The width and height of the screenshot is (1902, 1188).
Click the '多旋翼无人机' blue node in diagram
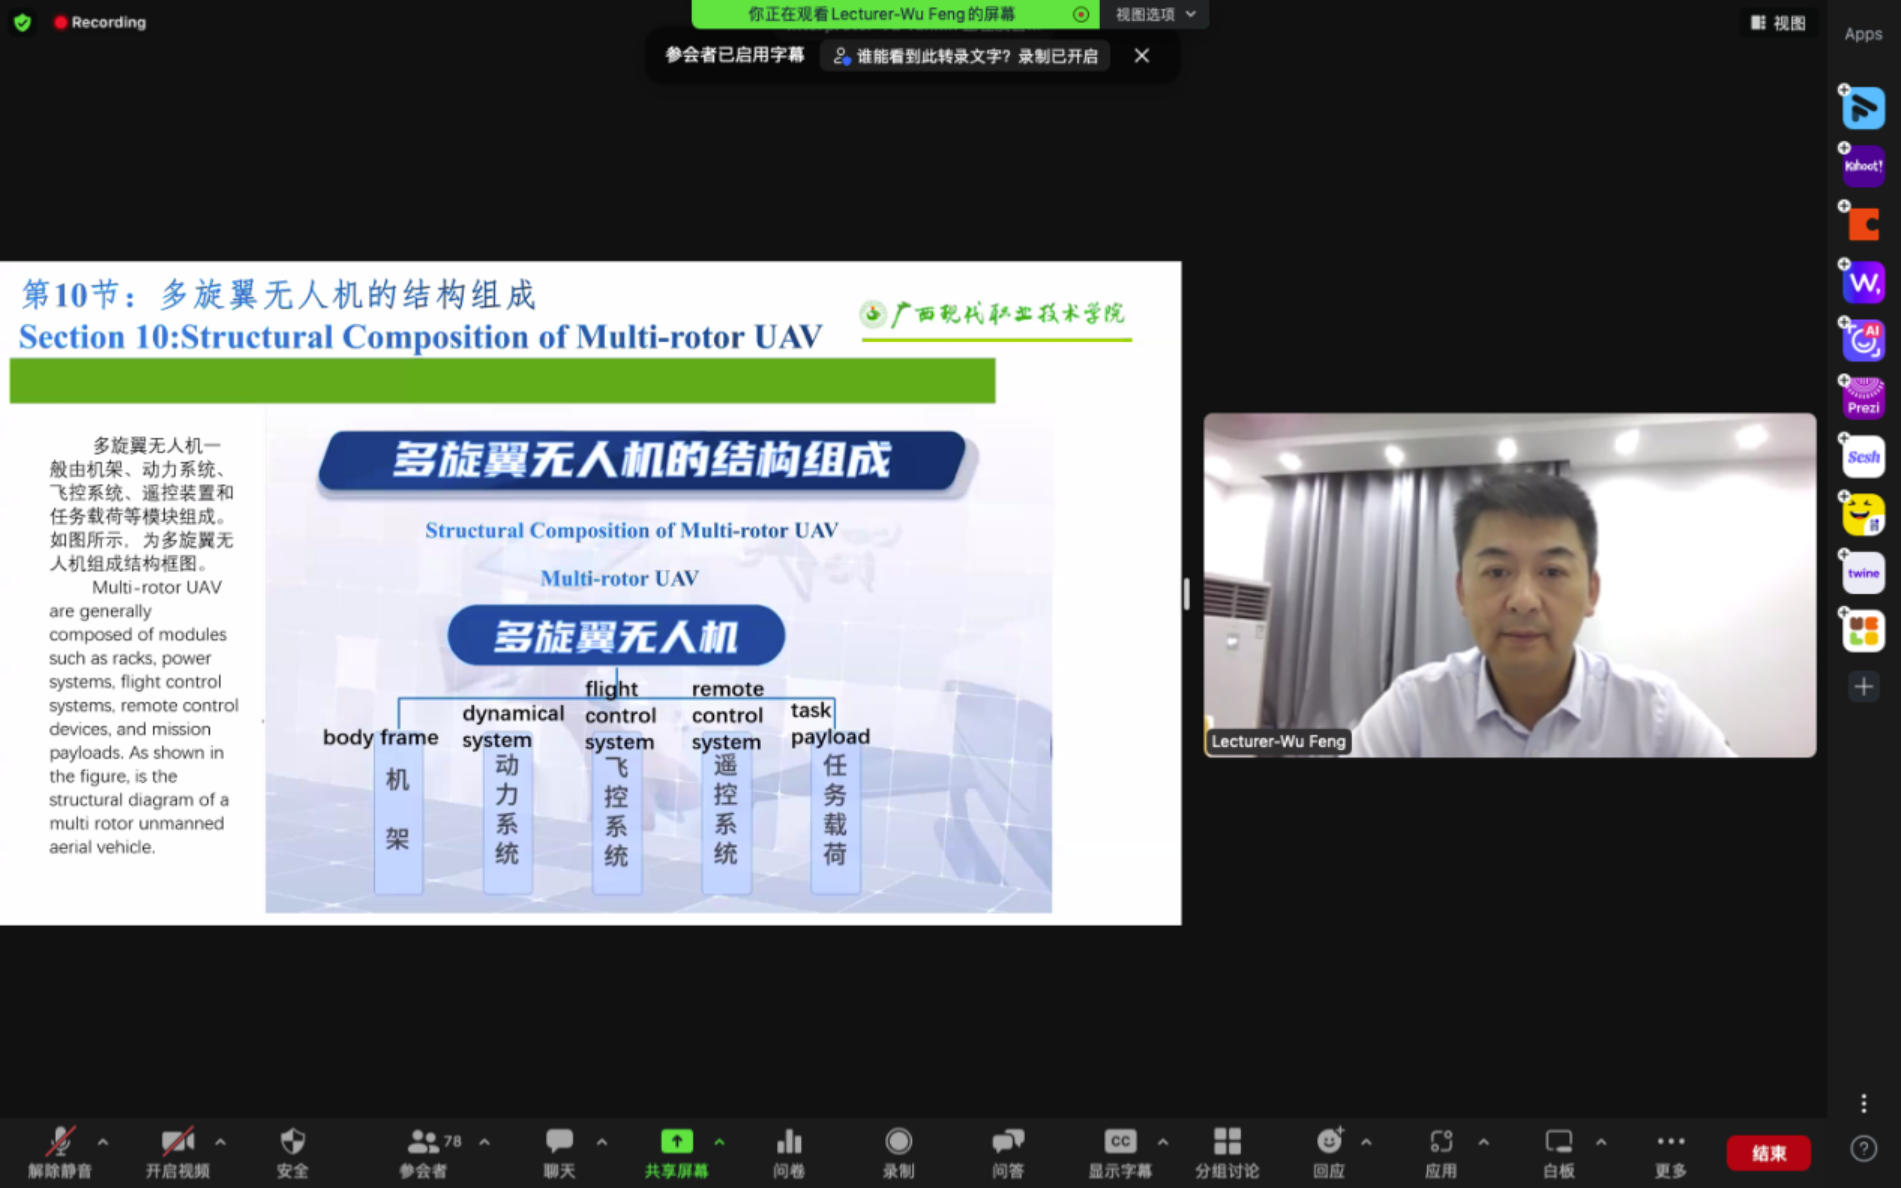click(x=616, y=636)
